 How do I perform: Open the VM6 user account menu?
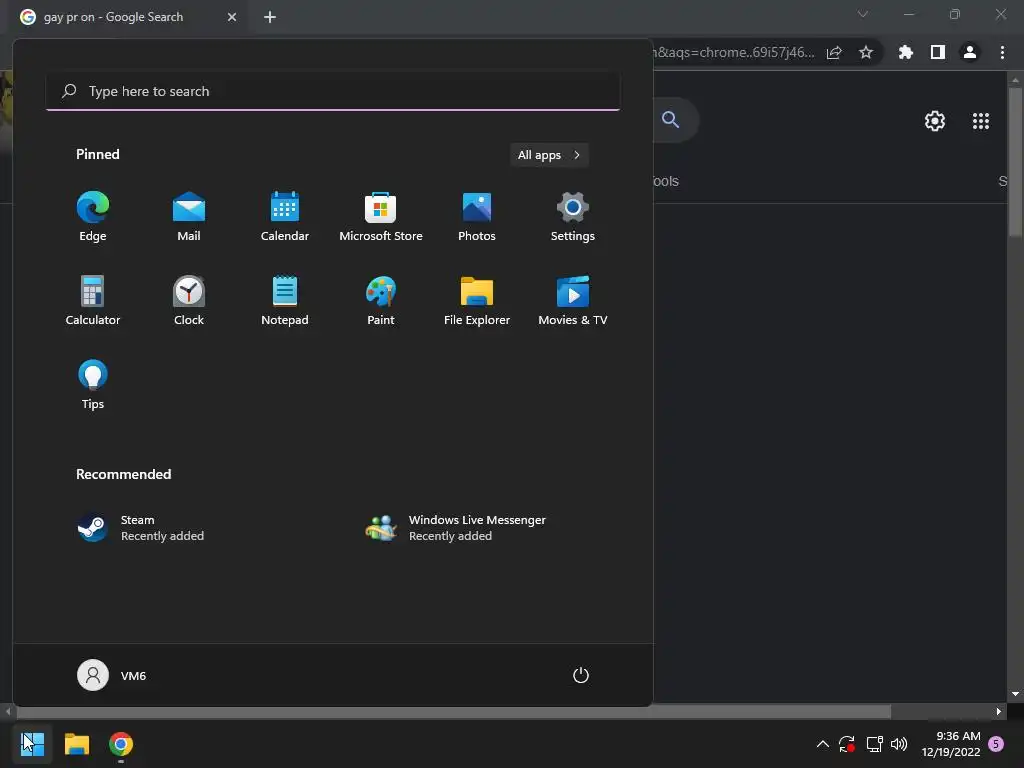tap(112, 675)
